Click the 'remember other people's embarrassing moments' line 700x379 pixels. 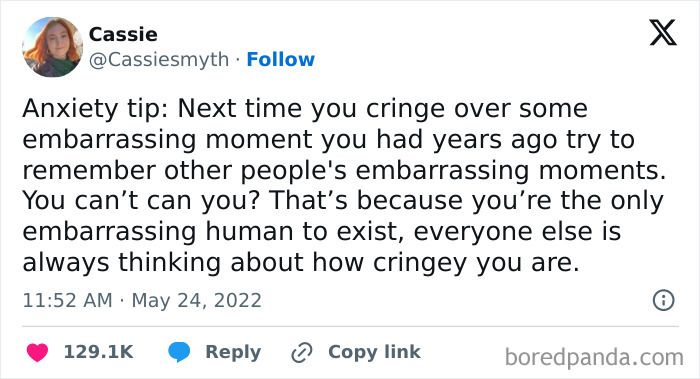coord(344,171)
